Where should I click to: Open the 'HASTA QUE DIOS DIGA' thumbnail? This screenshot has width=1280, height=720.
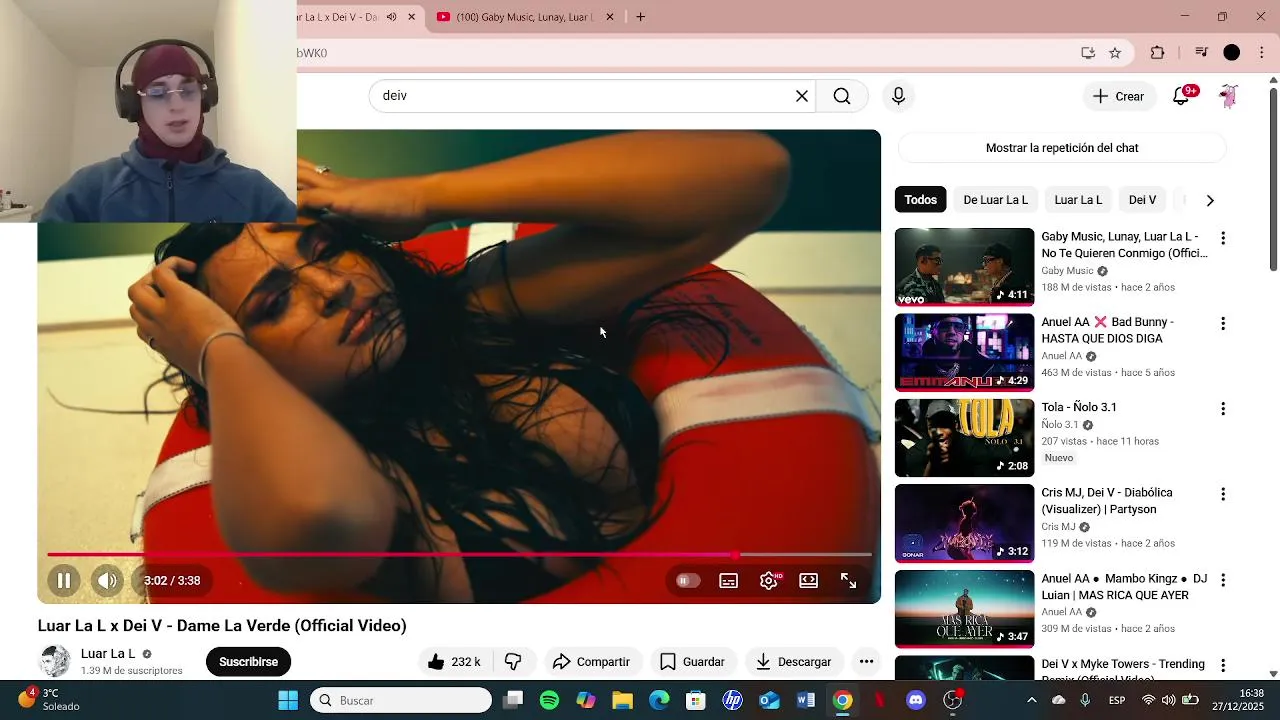tap(964, 352)
